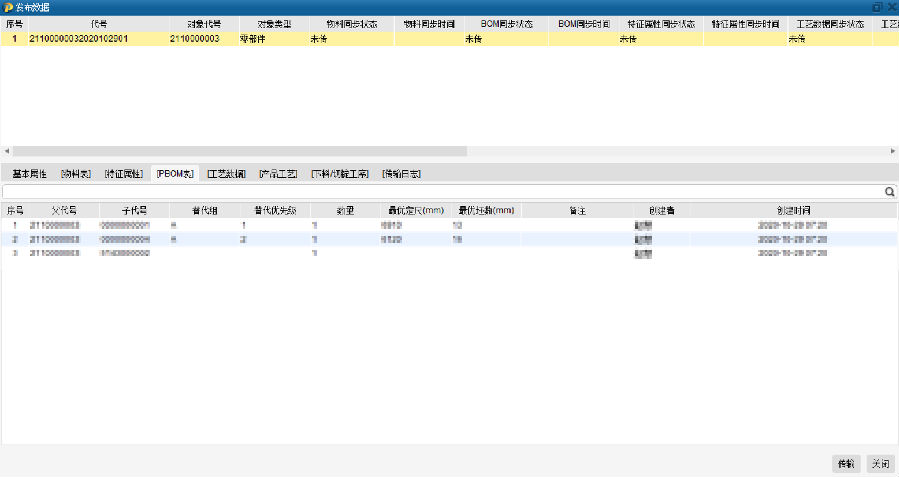Restore the dialog window size
Image resolution: width=899 pixels, height=477 pixels.
coord(877,7)
